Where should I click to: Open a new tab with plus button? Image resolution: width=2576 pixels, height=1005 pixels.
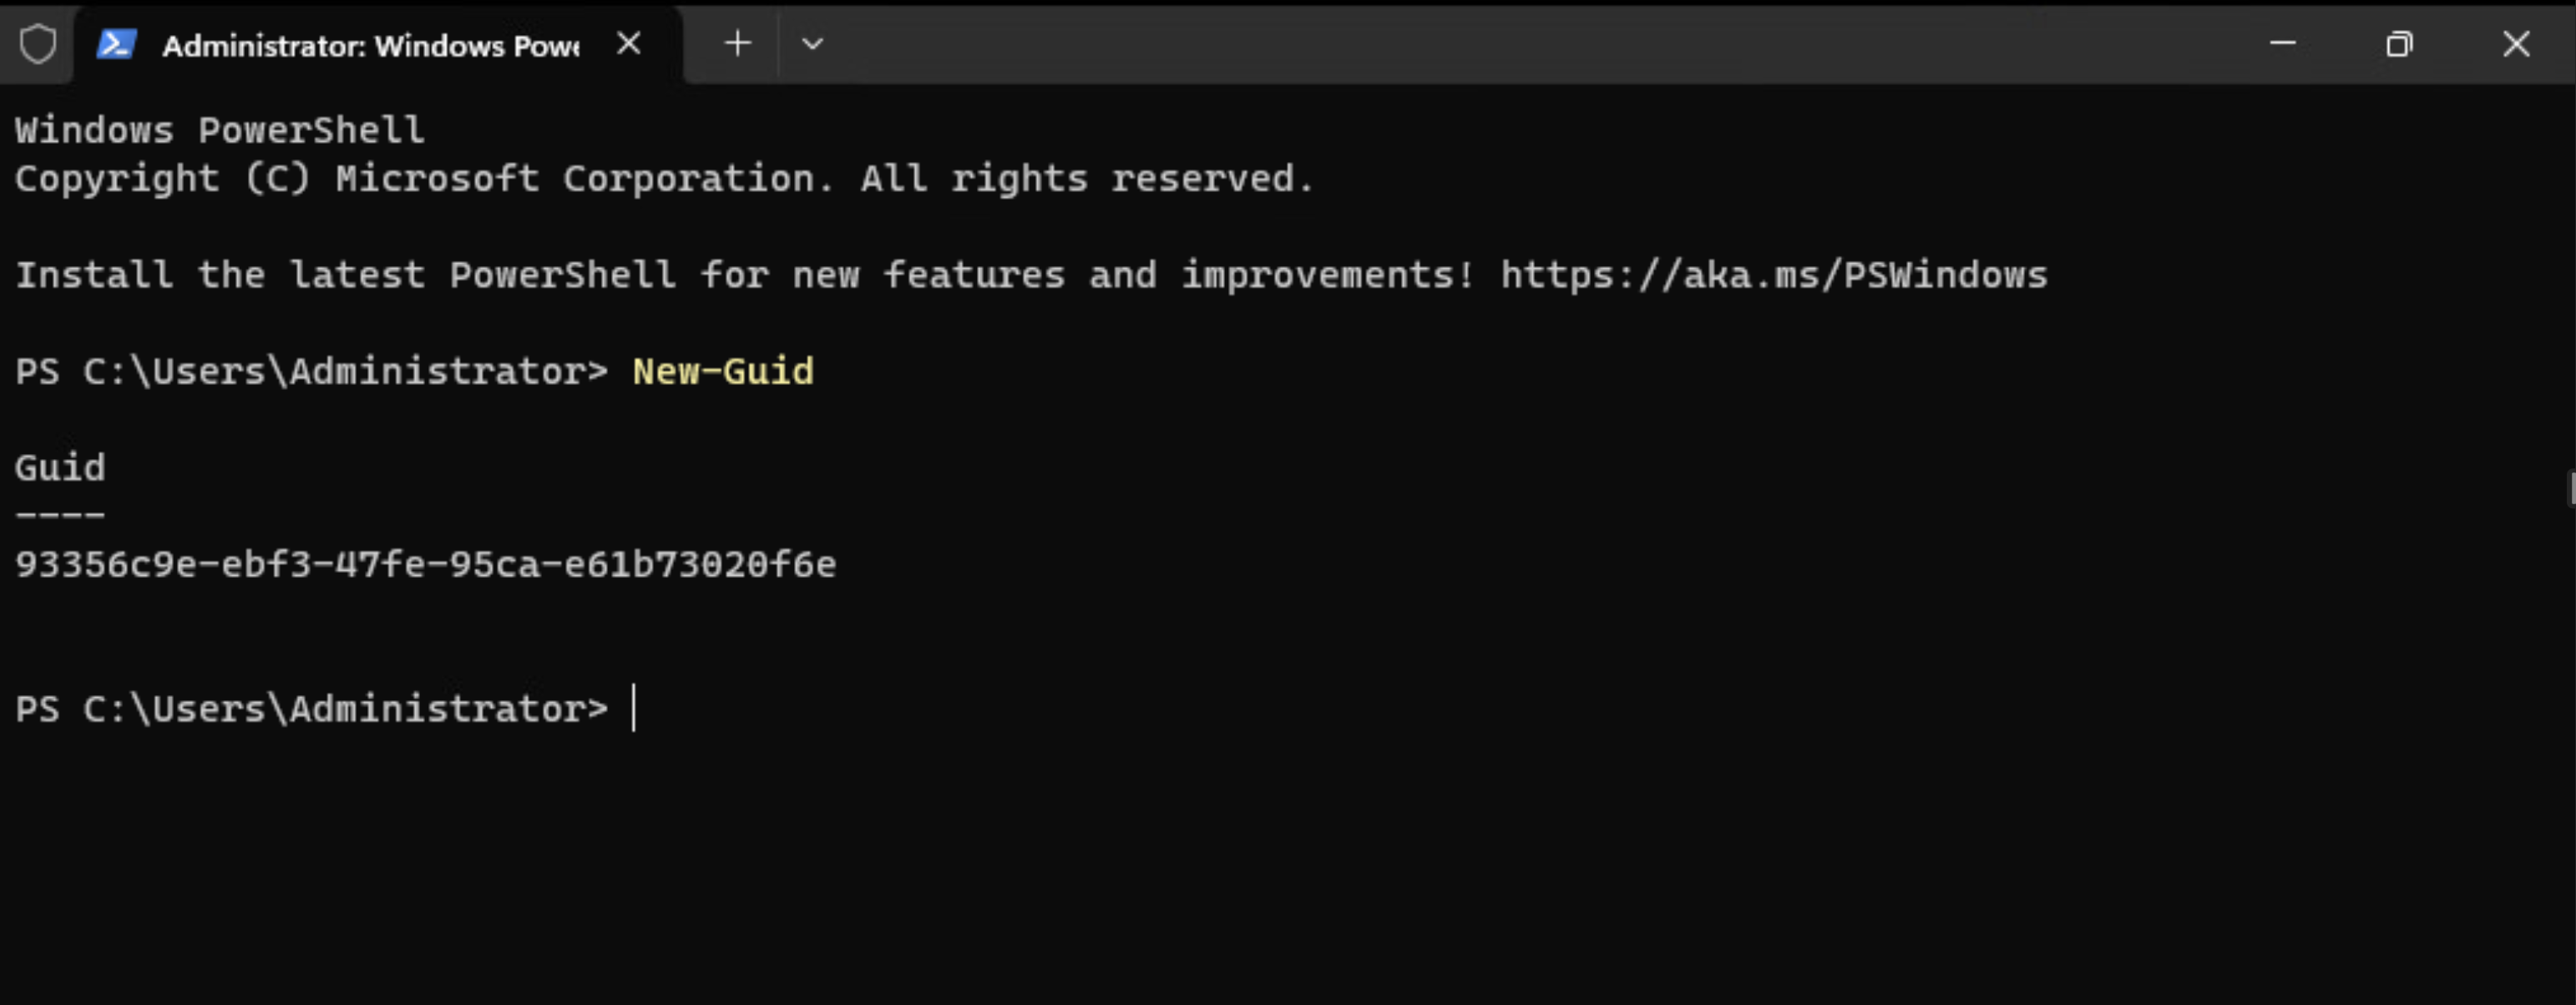[737, 43]
